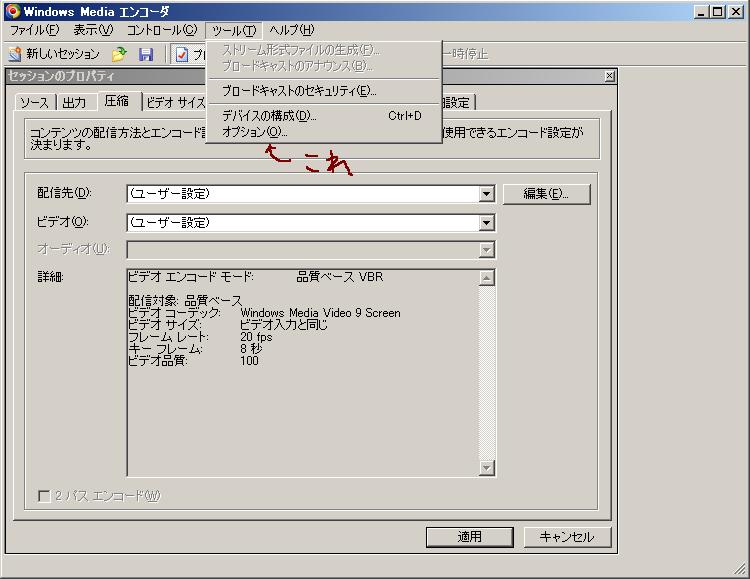Image resolution: width=750 pixels, height=579 pixels.
Task: Click the 適用 button
Action: click(470, 537)
